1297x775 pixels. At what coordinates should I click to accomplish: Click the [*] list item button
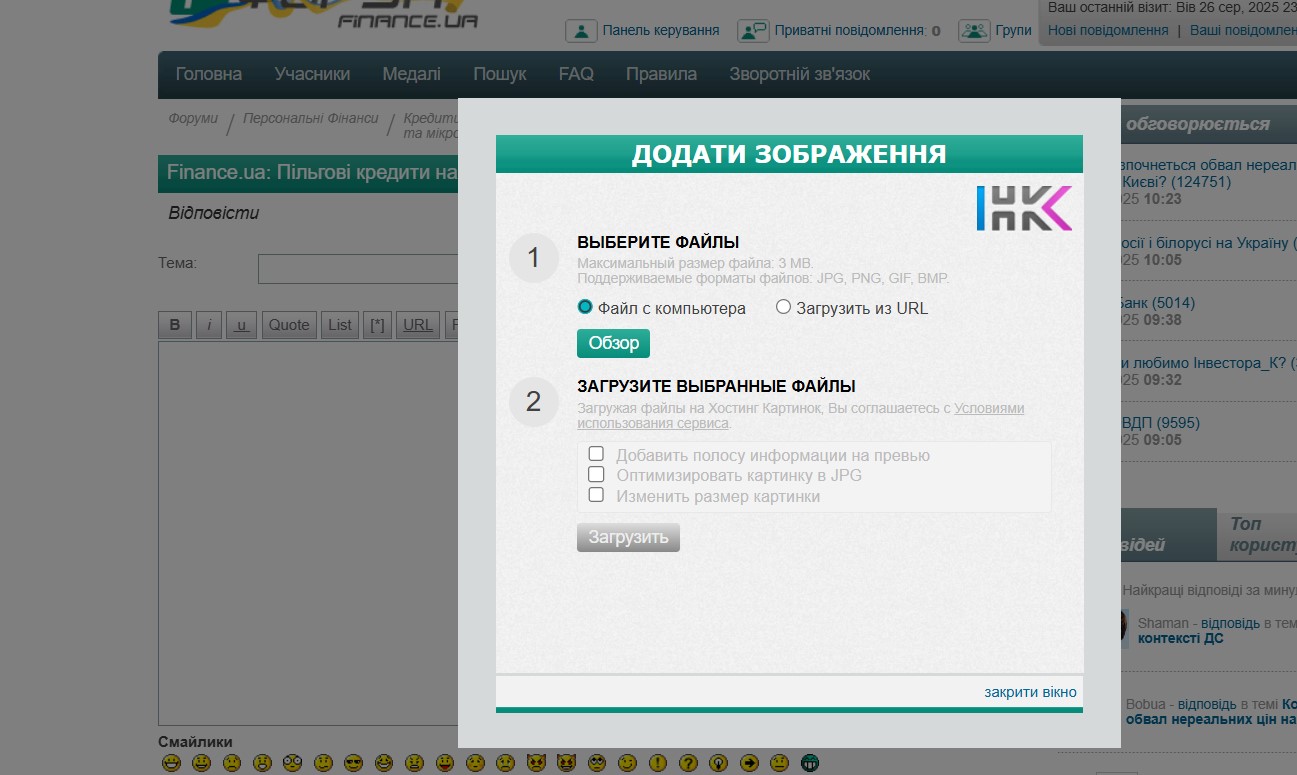(x=377, y=324)
